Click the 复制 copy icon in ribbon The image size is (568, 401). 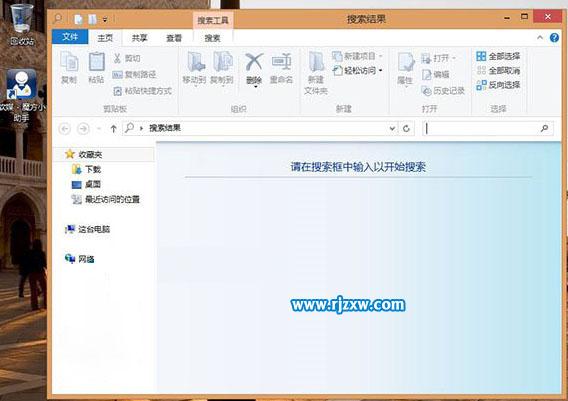click(69, 62)
